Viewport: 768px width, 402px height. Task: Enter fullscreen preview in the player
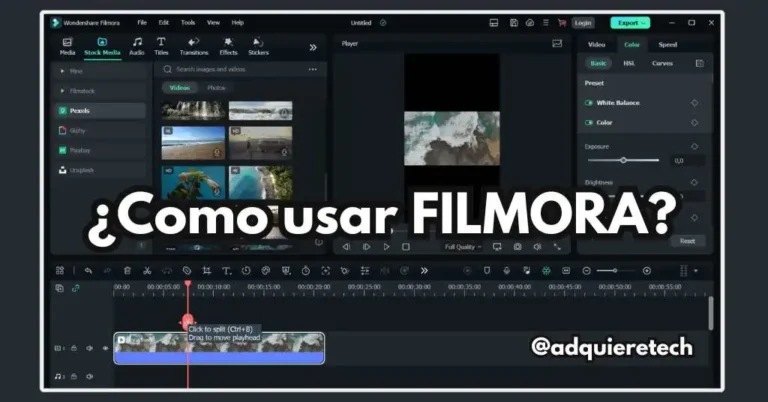pos(557,247)
